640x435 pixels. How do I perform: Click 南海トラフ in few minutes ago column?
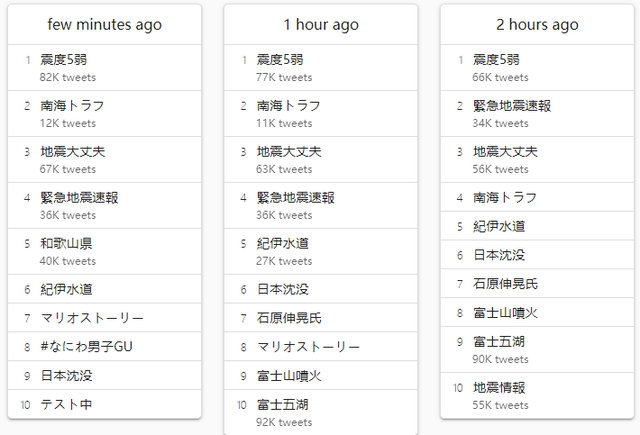pos(72,105)
